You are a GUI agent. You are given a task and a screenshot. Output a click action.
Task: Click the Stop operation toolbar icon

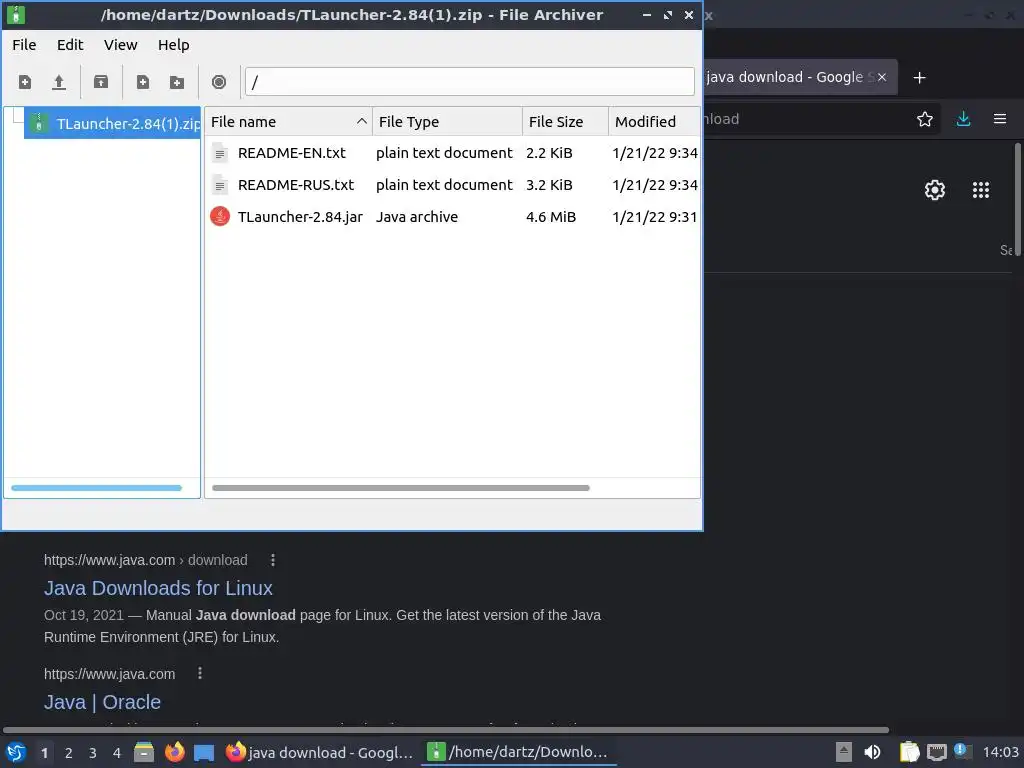tap(219, 82)
